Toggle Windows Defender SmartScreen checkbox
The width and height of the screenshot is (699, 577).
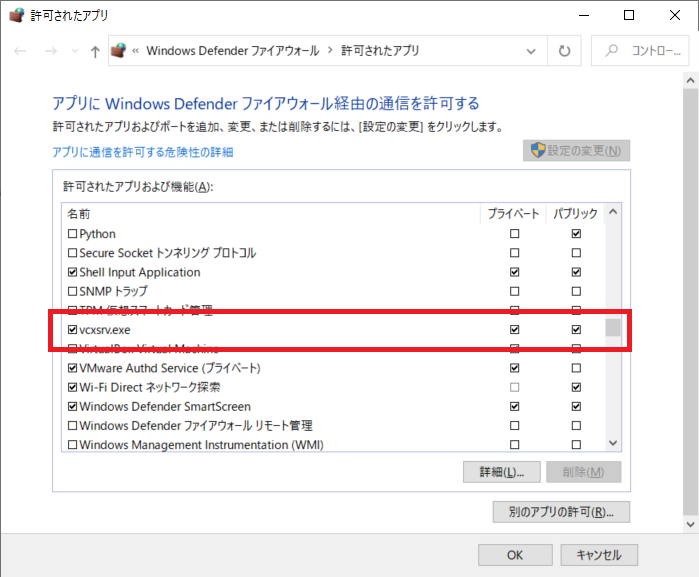72,406
